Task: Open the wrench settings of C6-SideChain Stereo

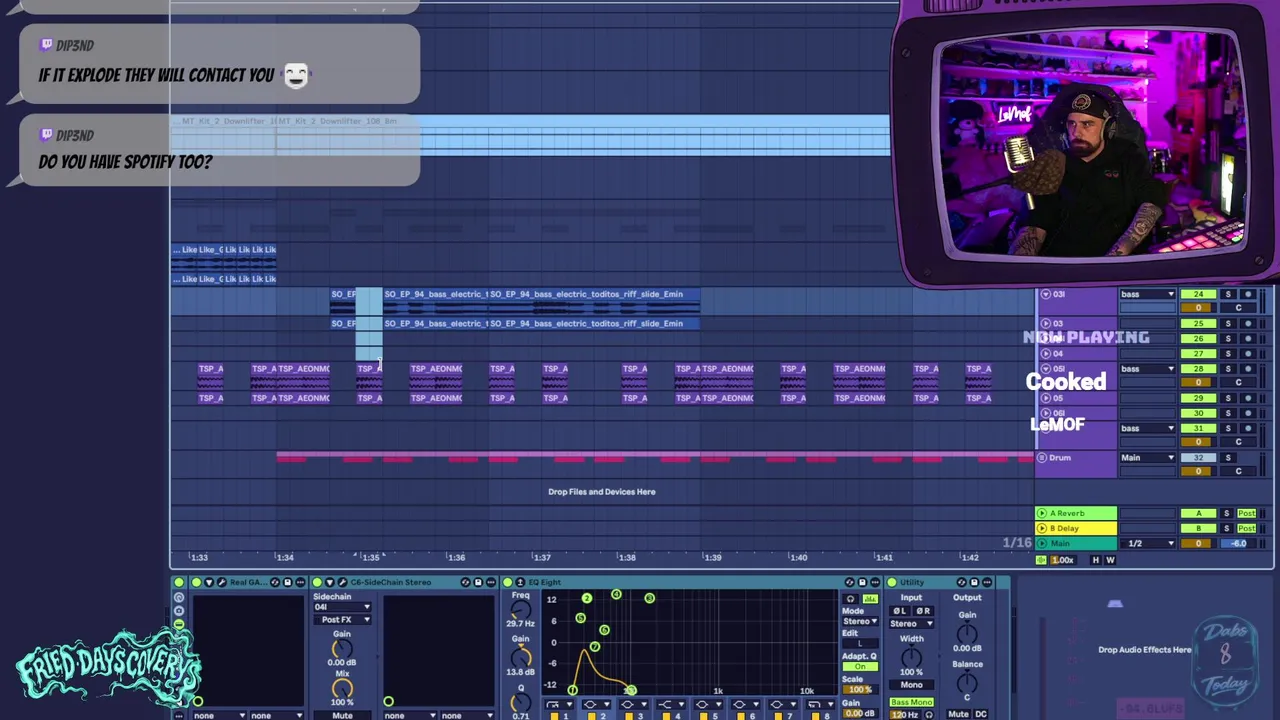Action: click(342, 582)
